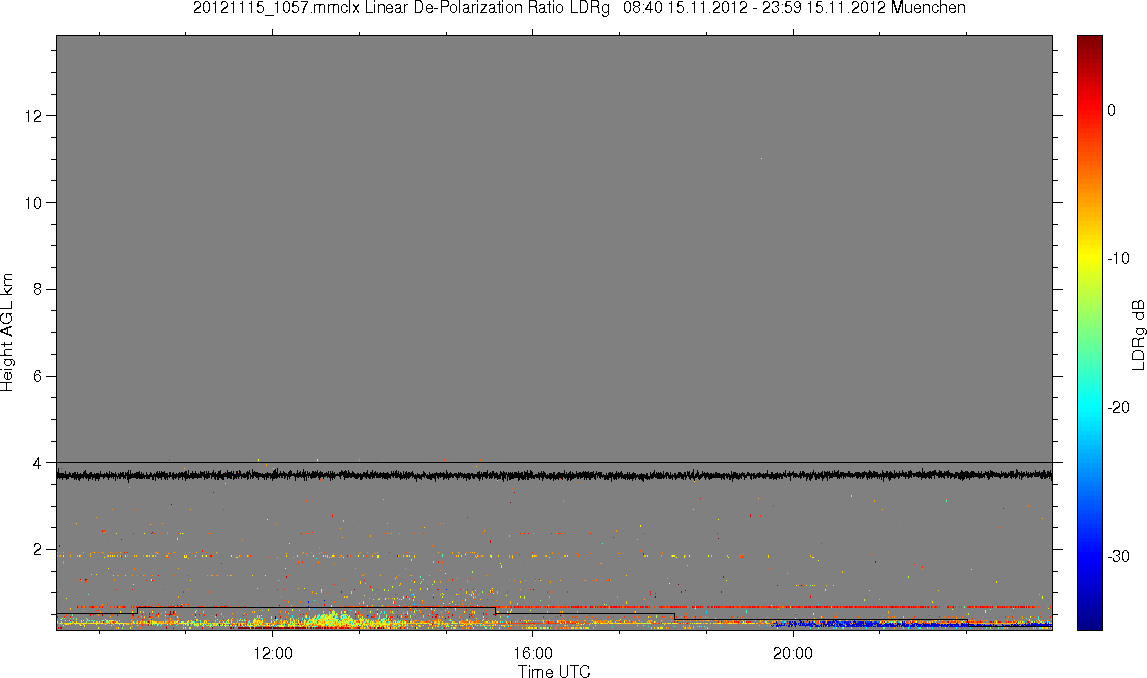Viewport: 1147px width, 678px height.
Task: Click the height tick label 8
Action: 37,289
